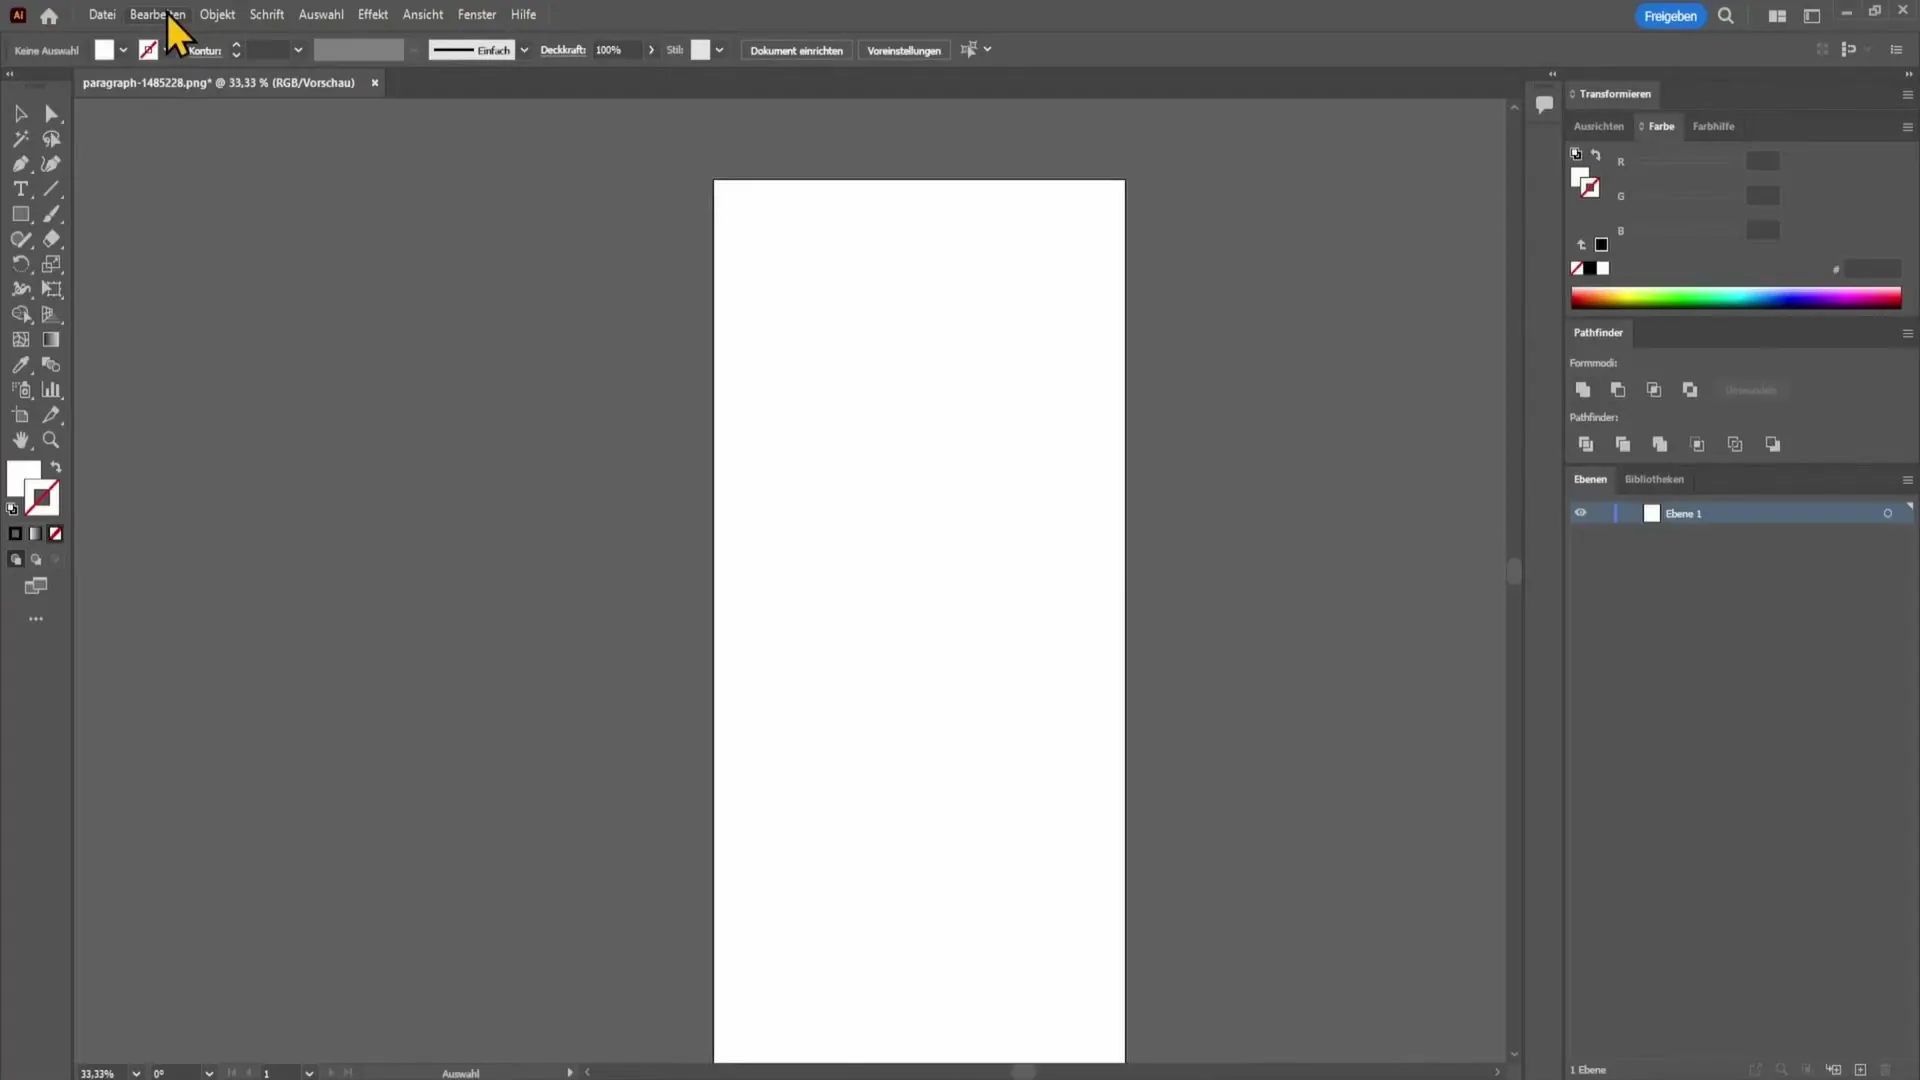
Task: Open the fill color dropdown in control bar
Action: [x=123, y=50]
